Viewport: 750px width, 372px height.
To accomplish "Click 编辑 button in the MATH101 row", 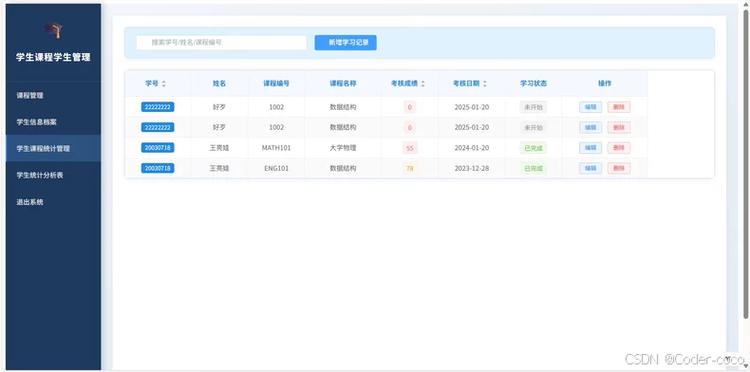I will point(590,148).
